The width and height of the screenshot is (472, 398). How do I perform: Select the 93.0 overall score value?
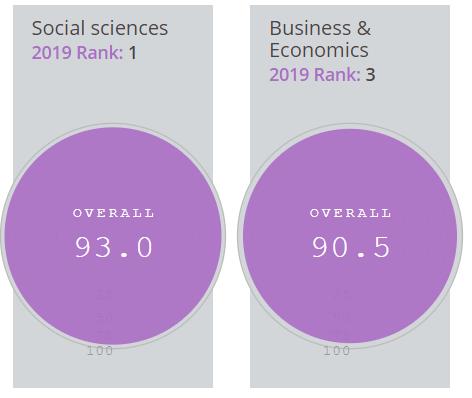click(x=113, y=247)
